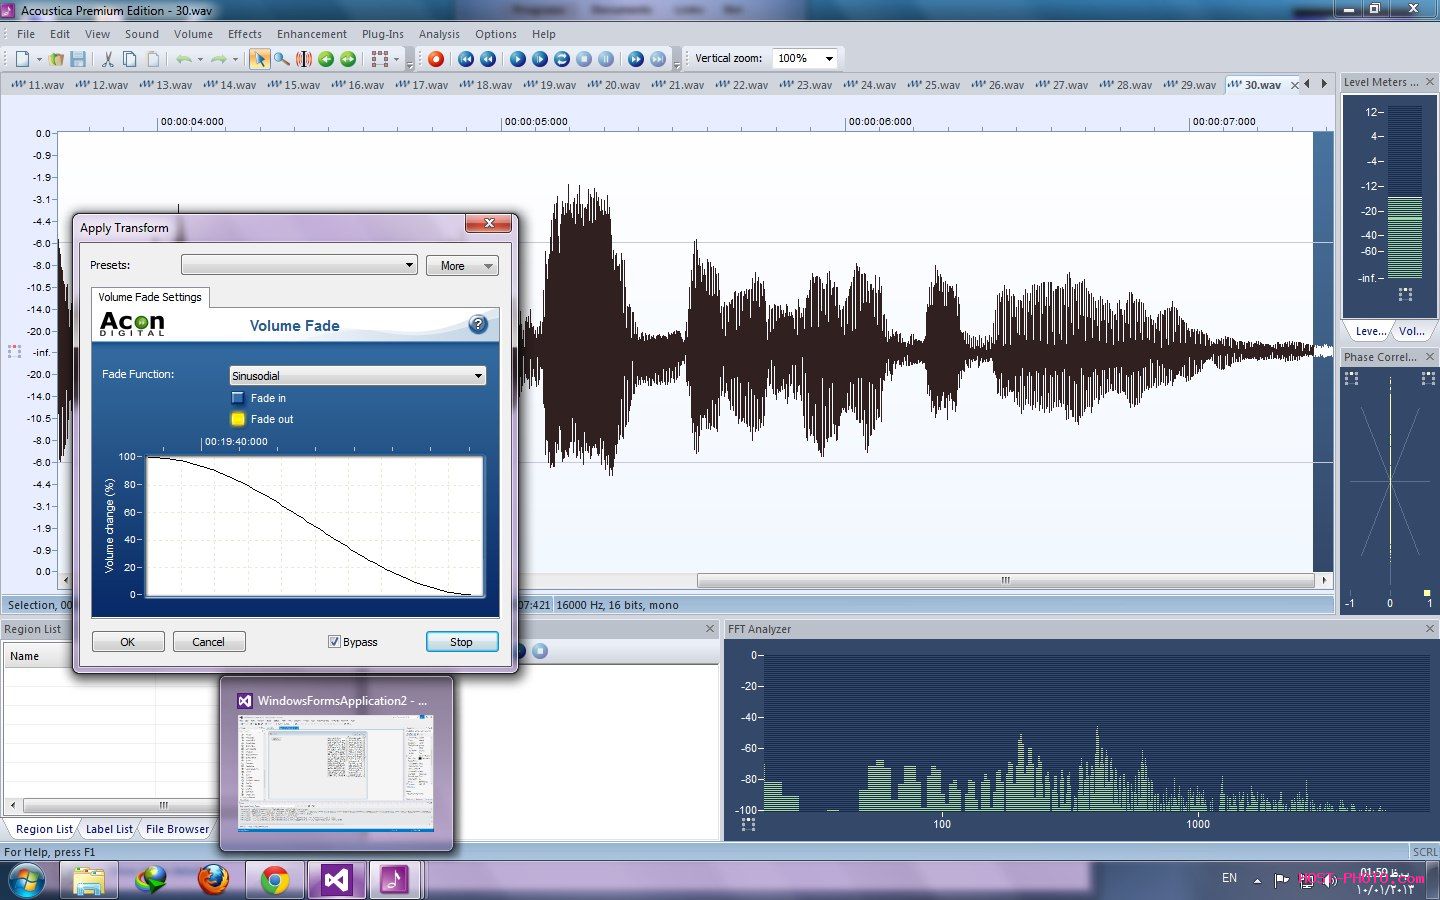Image resolution: width=1440 pixels, height=900 pixels.
Task: Select the Volume Fade Settings tab
Action: tap(150, 297)
